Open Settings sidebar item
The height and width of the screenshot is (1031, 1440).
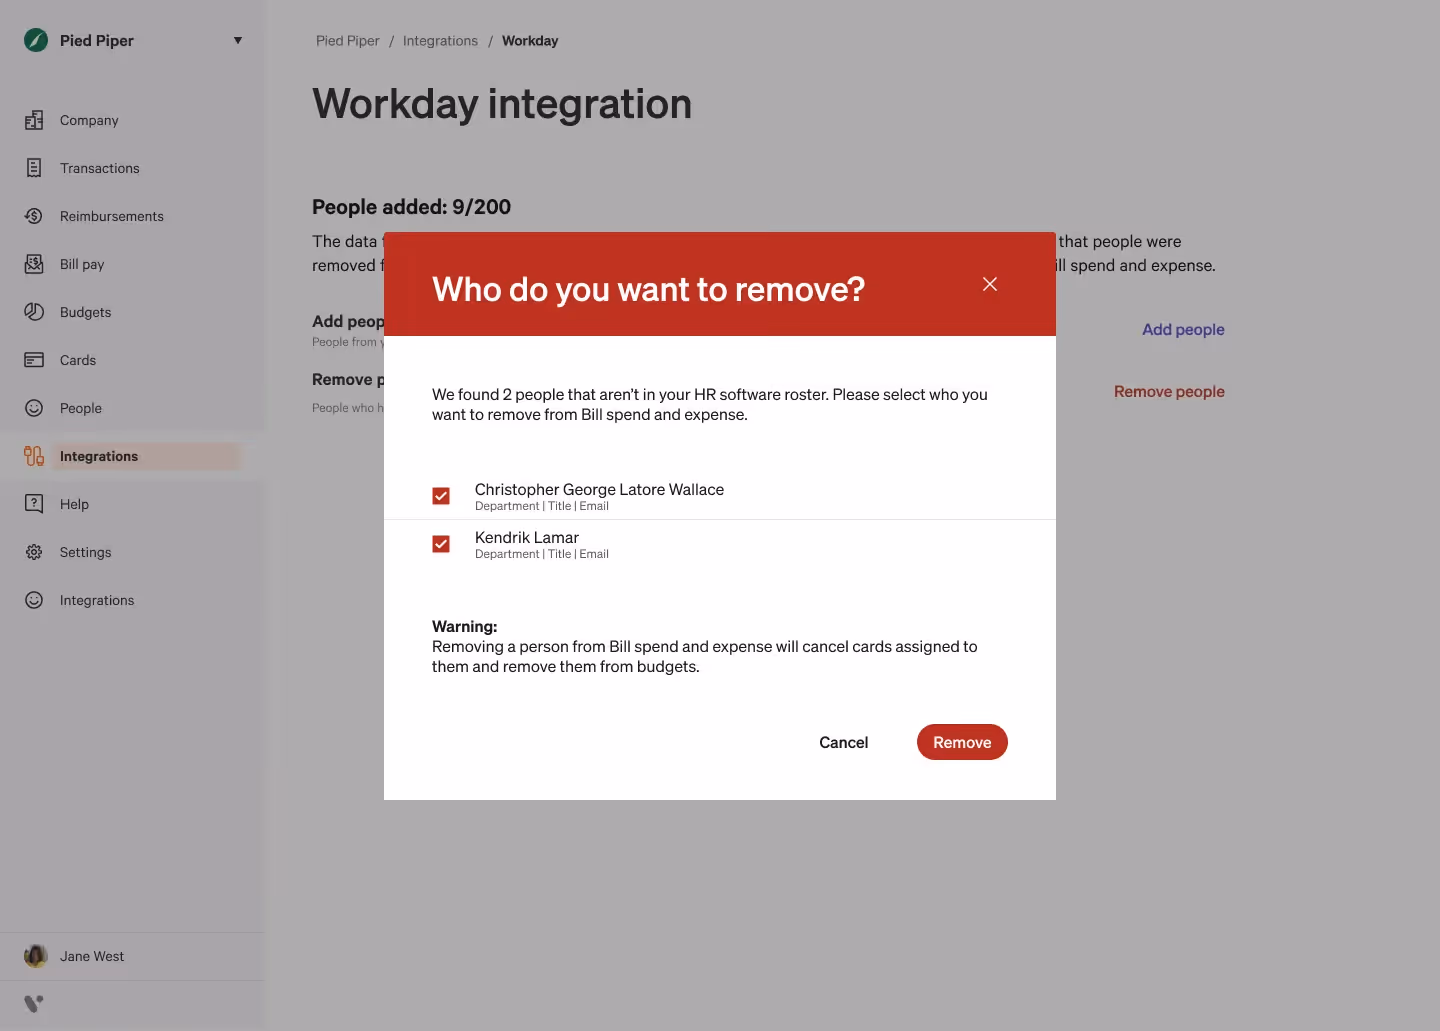coord(86,552)
